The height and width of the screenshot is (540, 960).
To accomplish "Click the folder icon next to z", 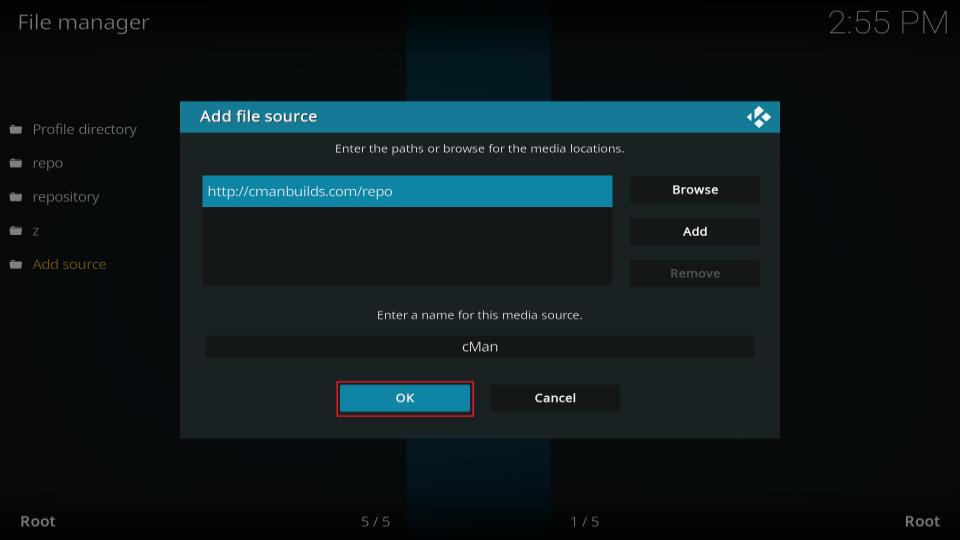I will click(x=16, y=231).
